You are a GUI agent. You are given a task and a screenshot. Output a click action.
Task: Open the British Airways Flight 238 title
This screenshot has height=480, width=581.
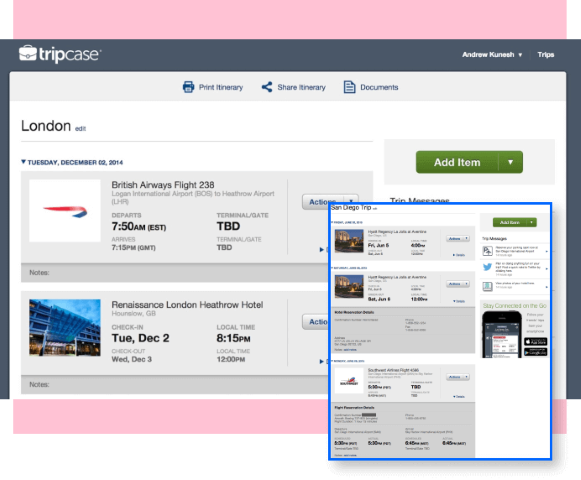click(163, 185)
